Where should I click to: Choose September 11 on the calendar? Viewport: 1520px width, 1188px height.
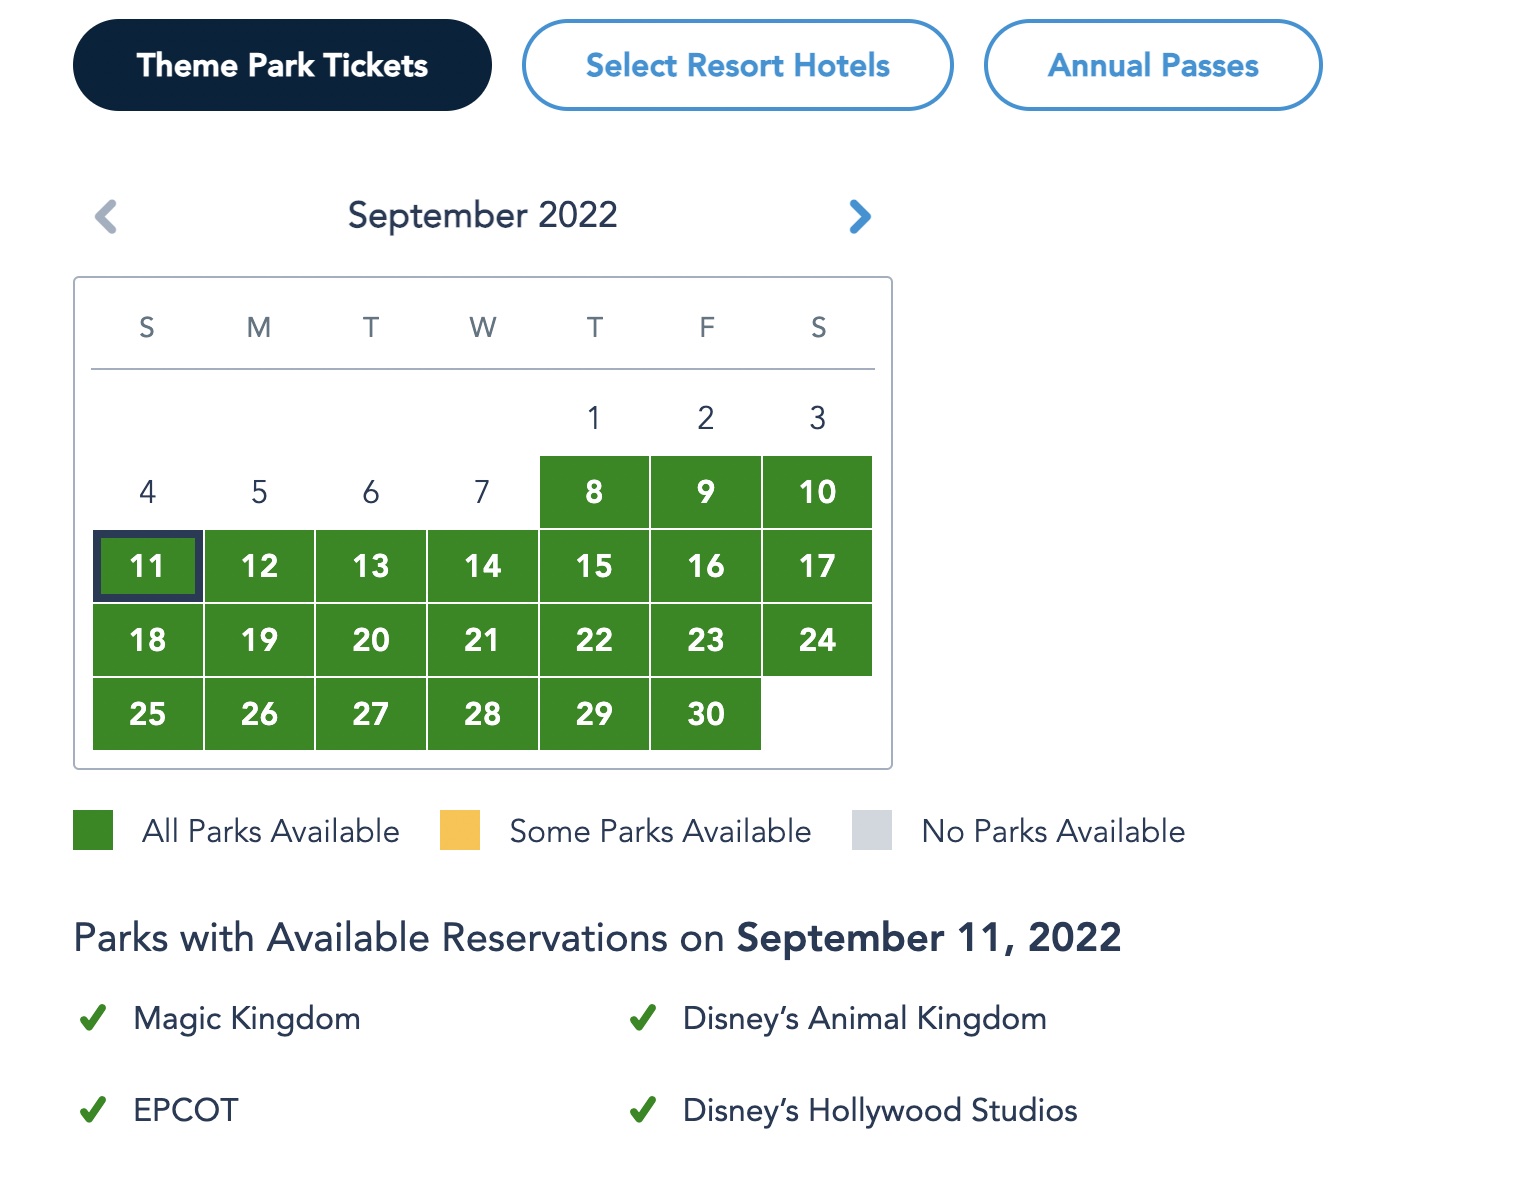point(148,566)
